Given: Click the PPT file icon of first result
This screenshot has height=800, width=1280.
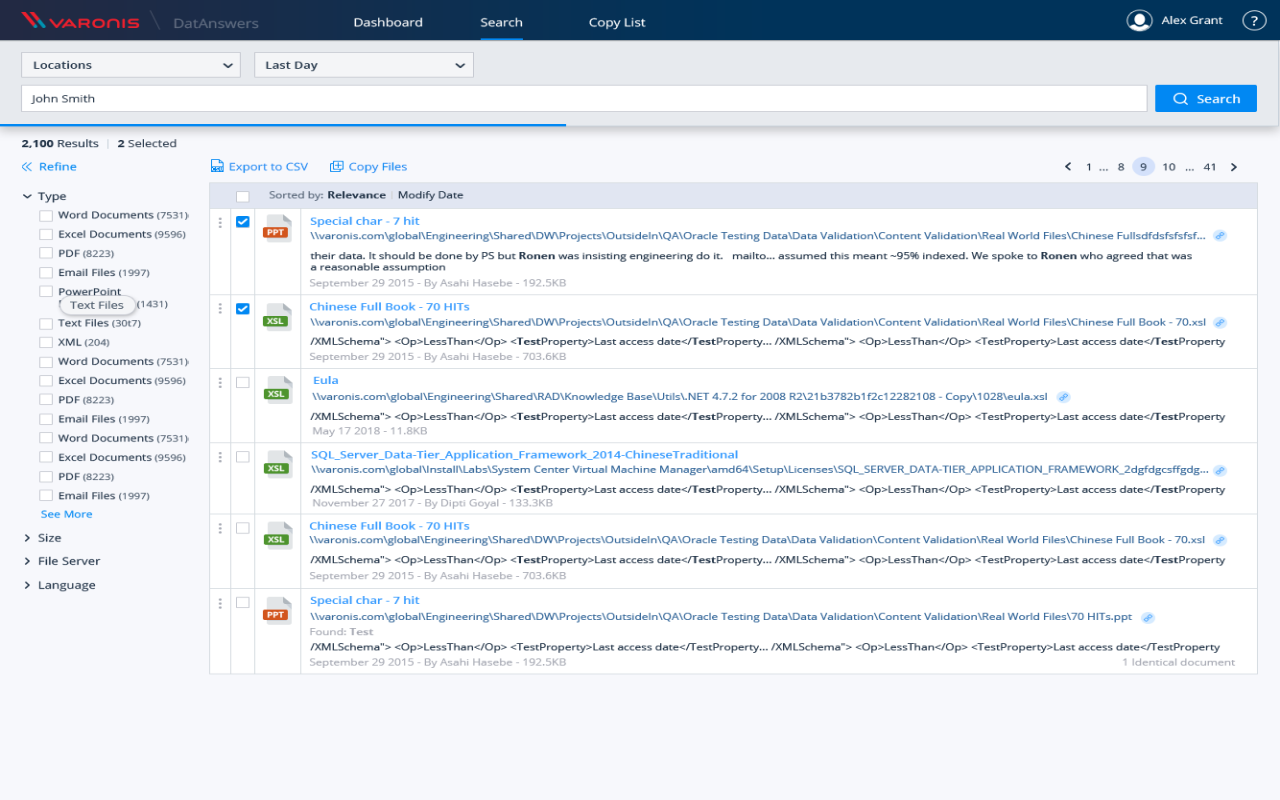Looking at the screenshot, I should (277, 229).
